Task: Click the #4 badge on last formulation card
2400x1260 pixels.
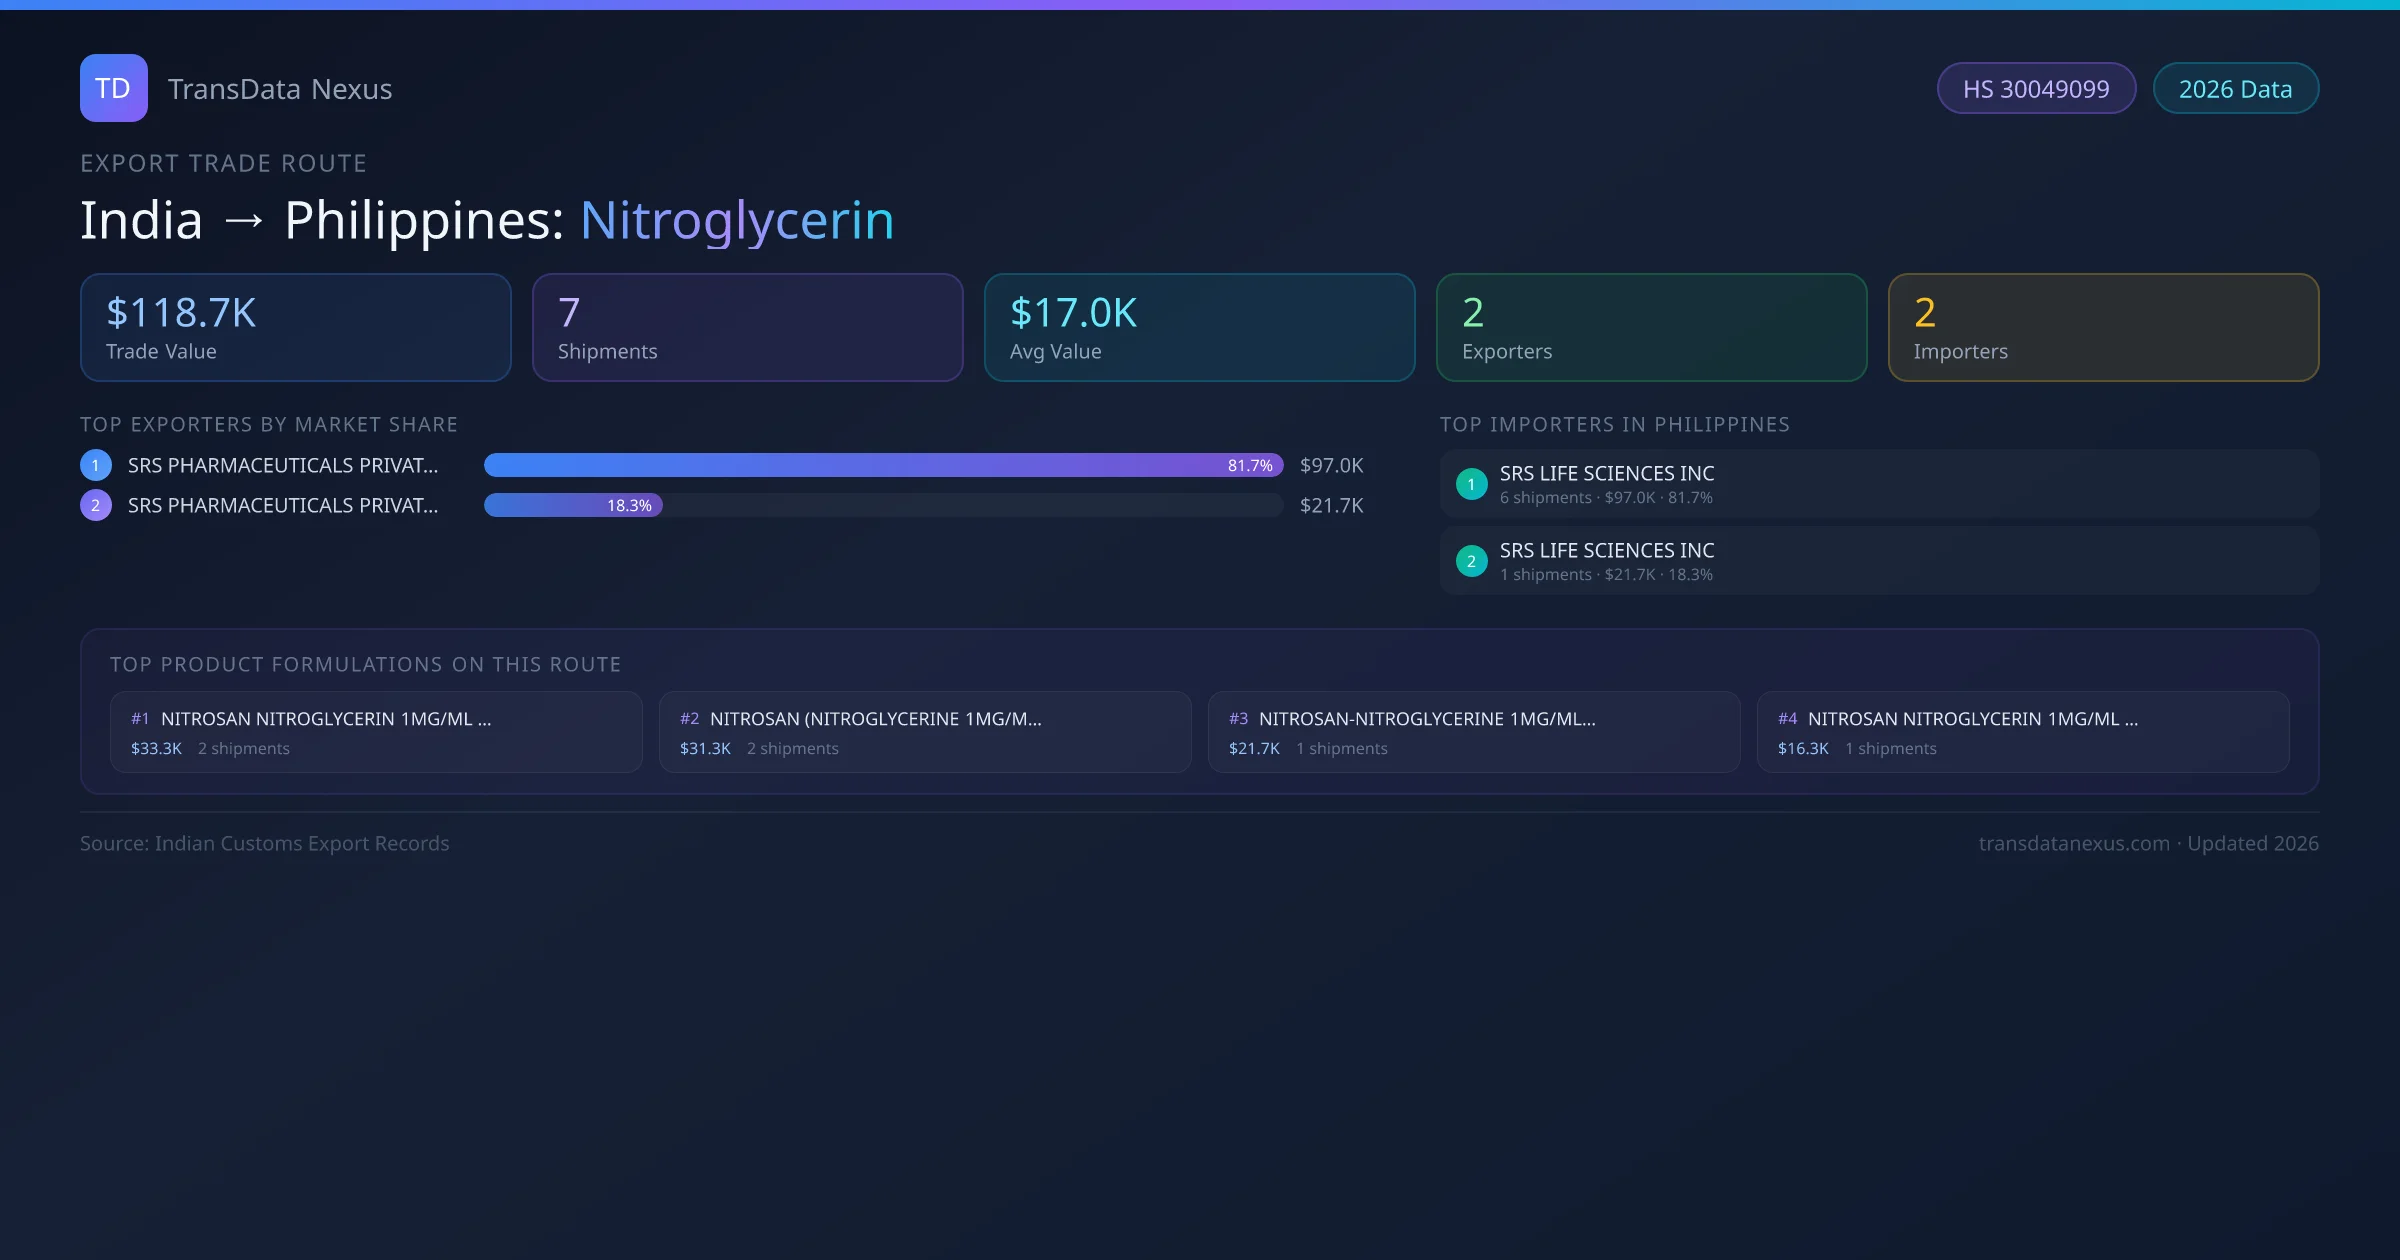Action: (1788, 718)
